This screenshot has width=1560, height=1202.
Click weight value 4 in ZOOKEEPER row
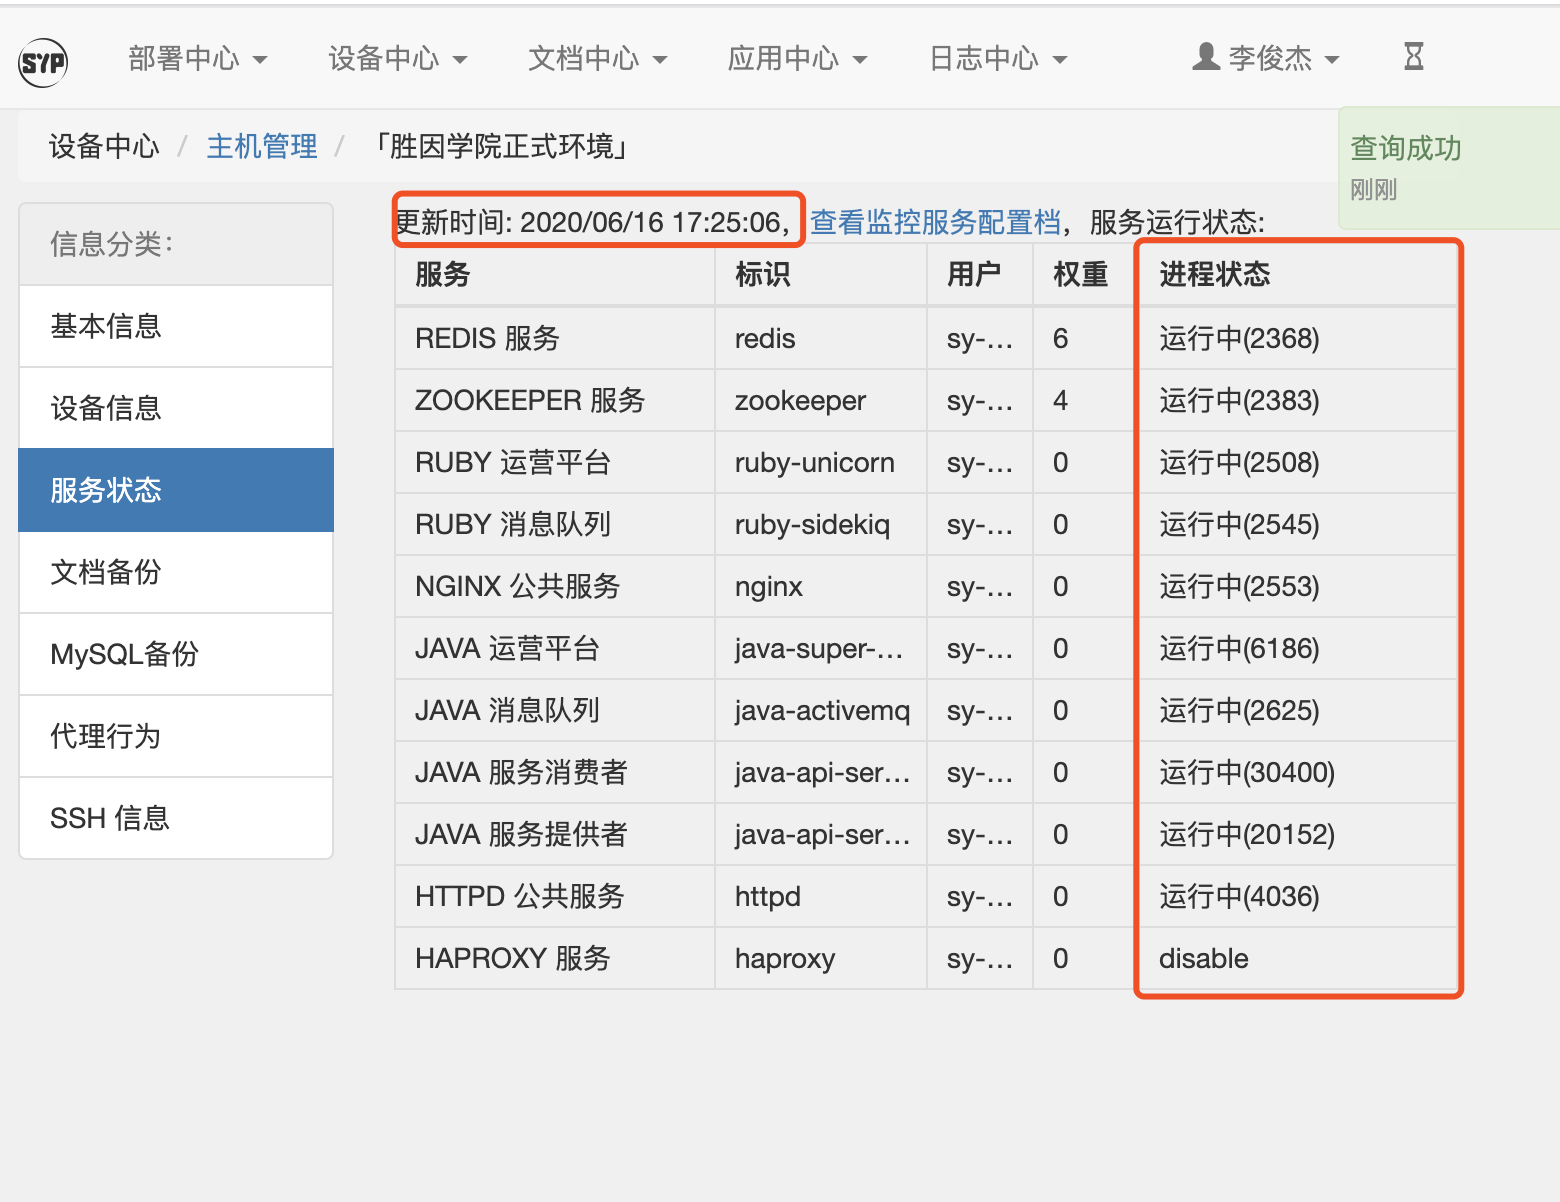pos(1061,400)
